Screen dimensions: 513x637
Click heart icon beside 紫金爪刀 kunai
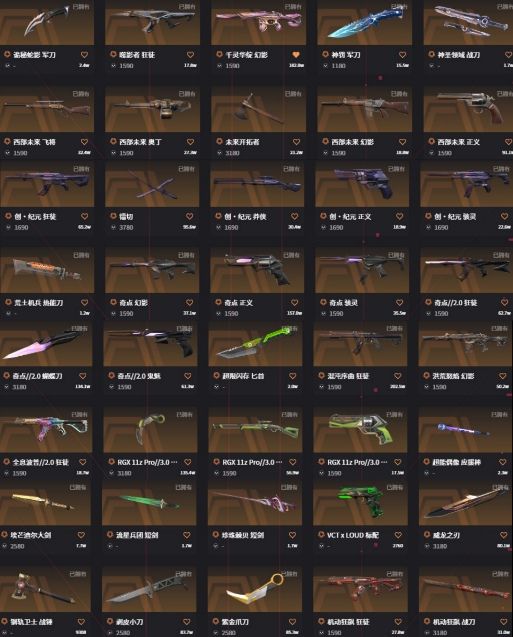(292, 622)
